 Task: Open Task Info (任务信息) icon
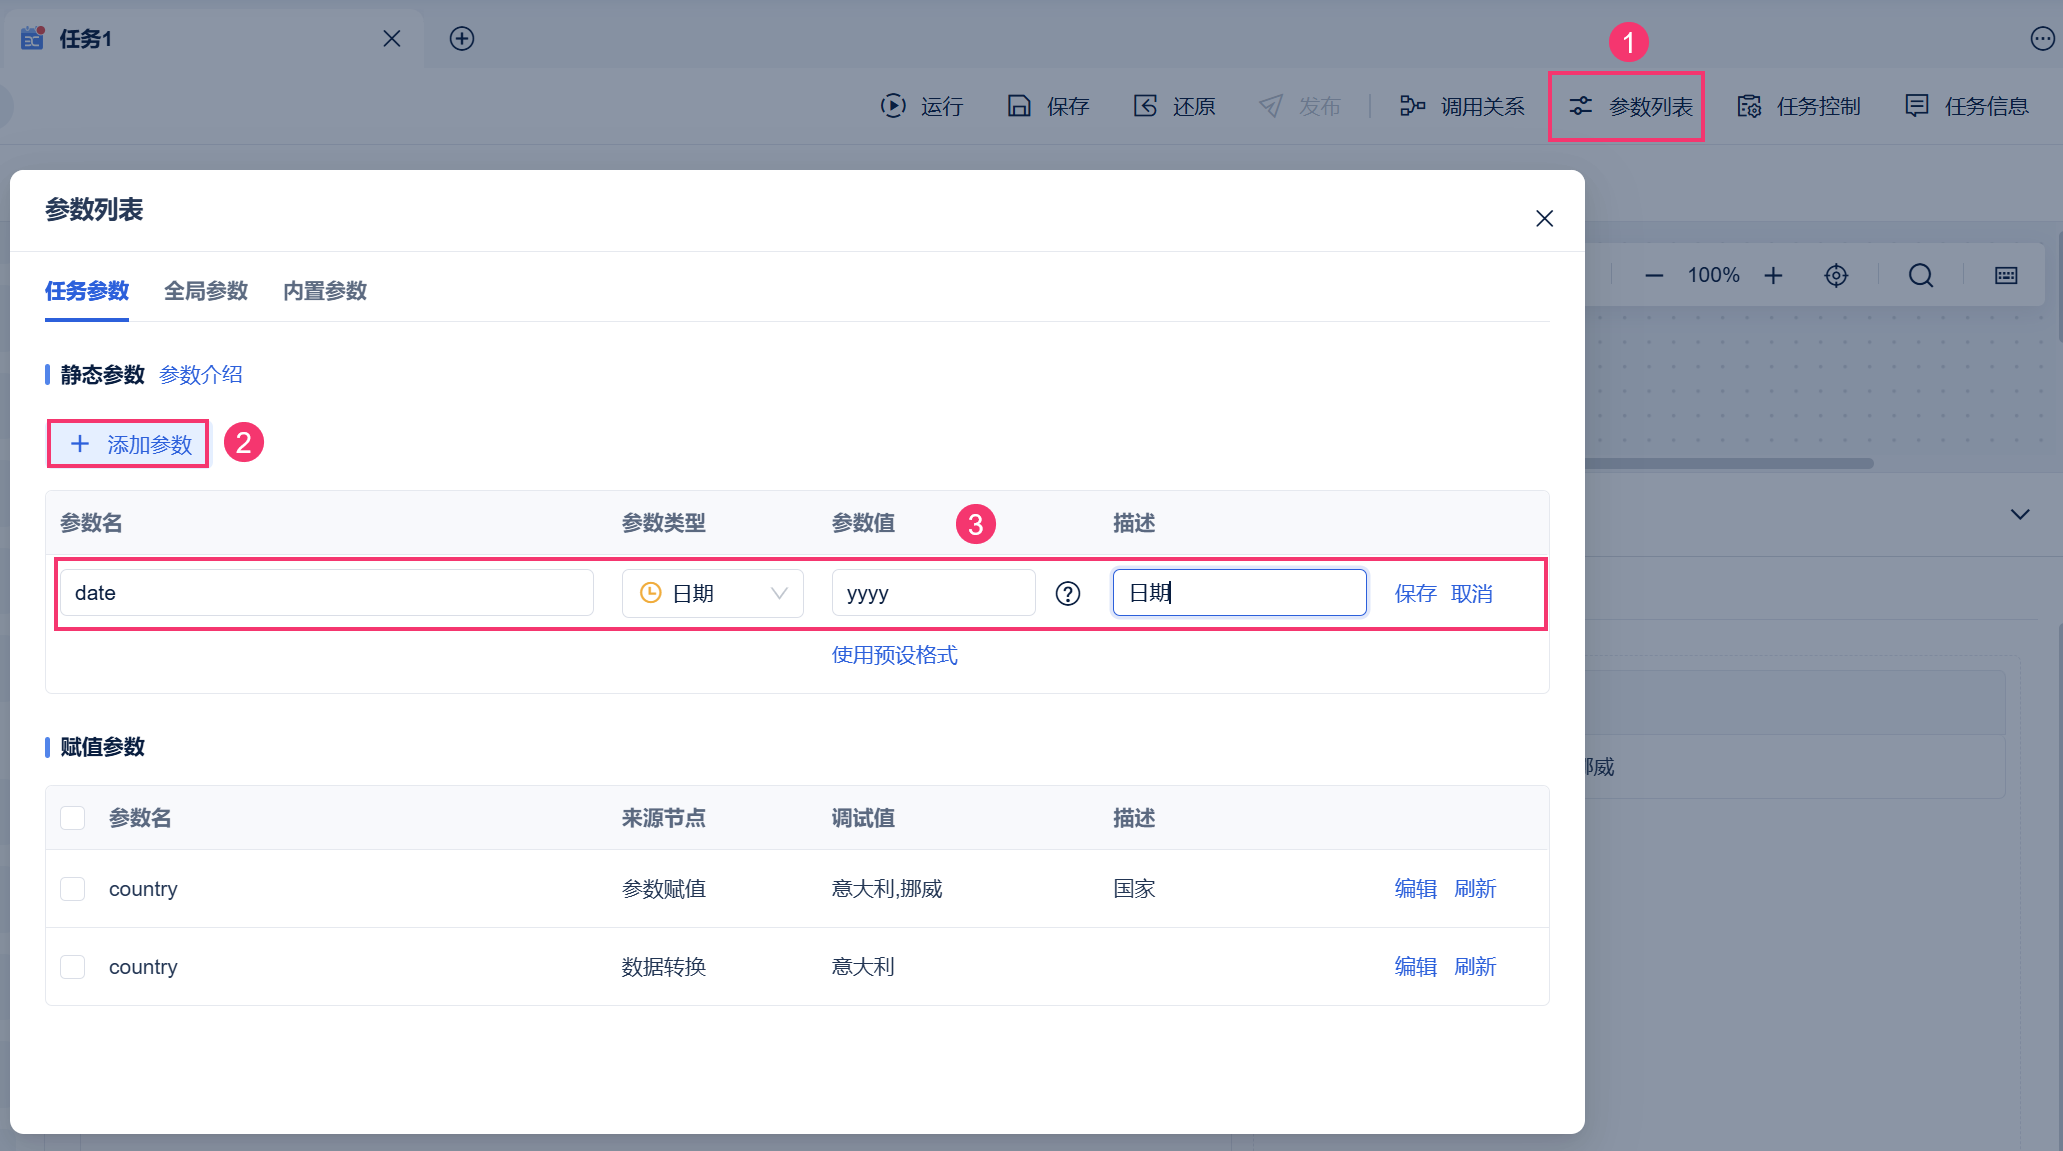(1916, 105)
